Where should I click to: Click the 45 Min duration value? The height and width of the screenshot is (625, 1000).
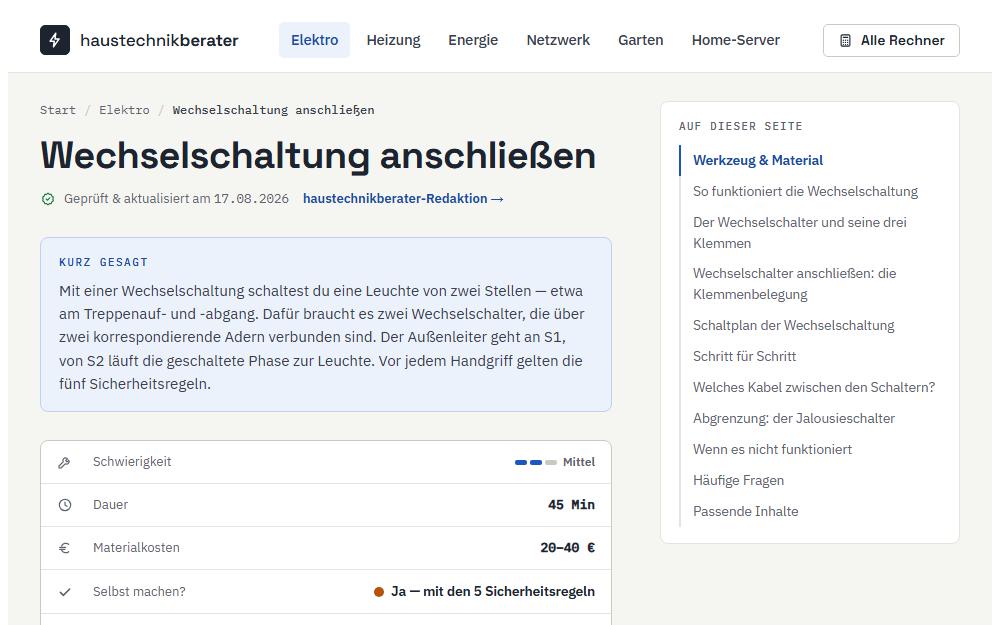click(571, 504)
